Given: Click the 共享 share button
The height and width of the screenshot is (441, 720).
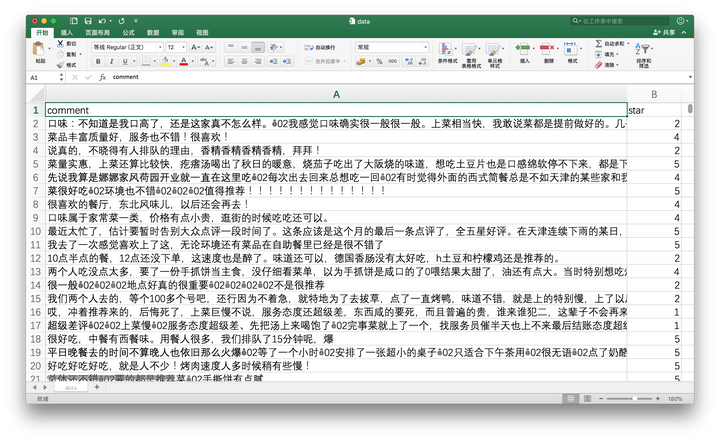Looking at the screenshot, I should point(664,32).
